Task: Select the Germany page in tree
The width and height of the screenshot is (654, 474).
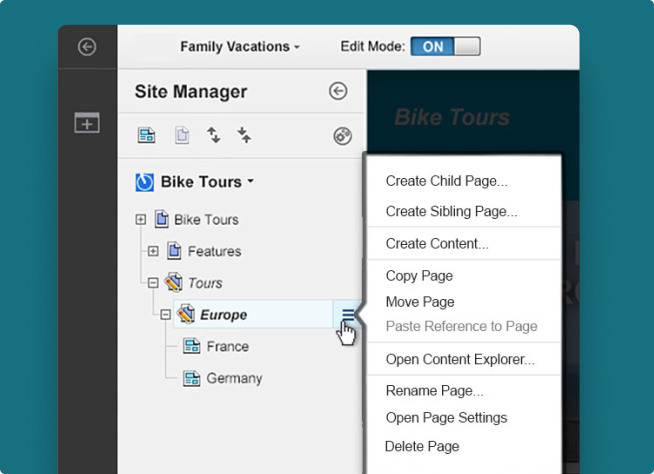Action: (234, 379)
